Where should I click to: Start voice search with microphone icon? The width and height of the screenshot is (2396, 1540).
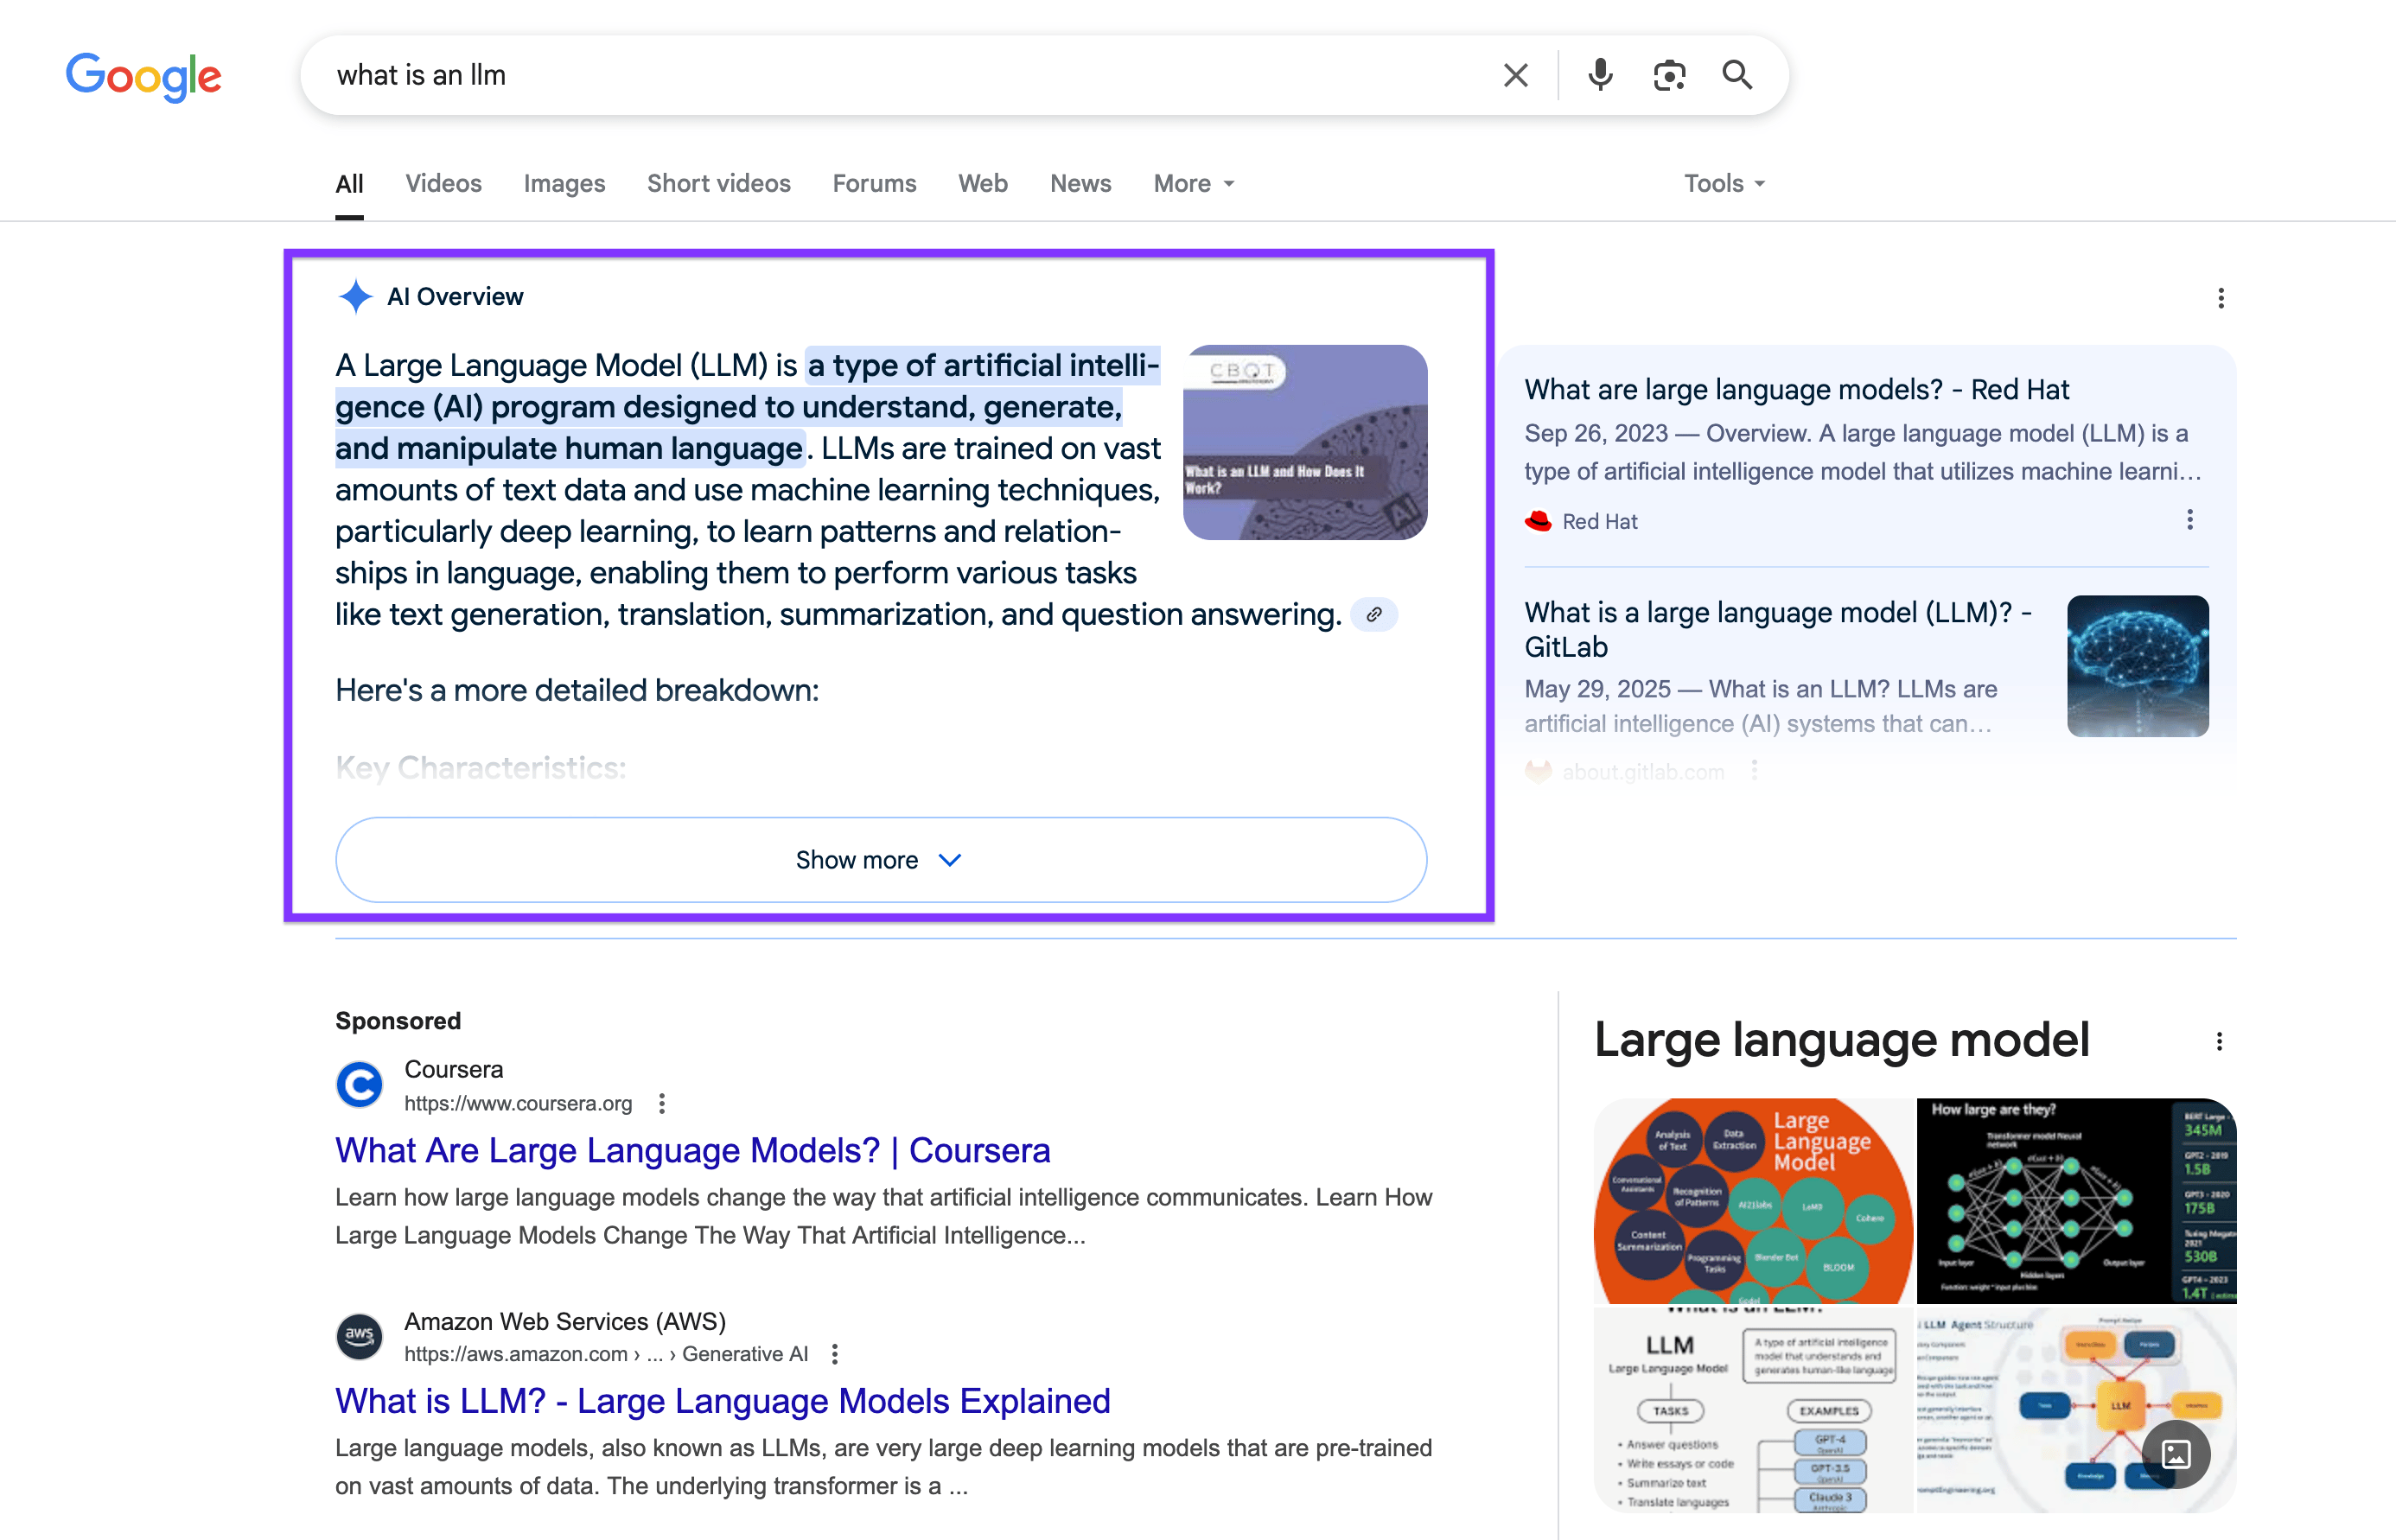point(1600,75)
